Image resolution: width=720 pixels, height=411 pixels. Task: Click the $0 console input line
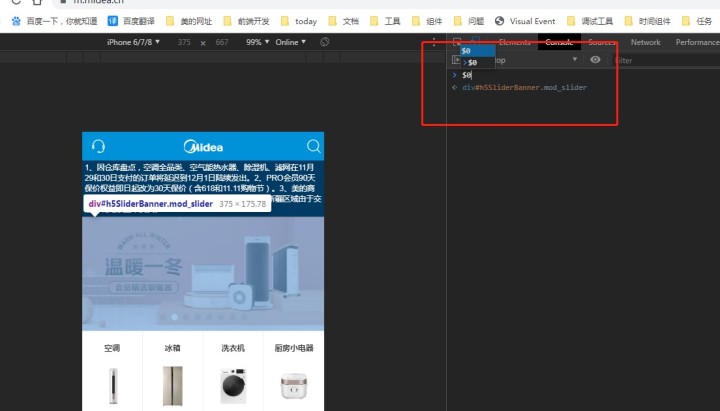(x=467, y=75)
